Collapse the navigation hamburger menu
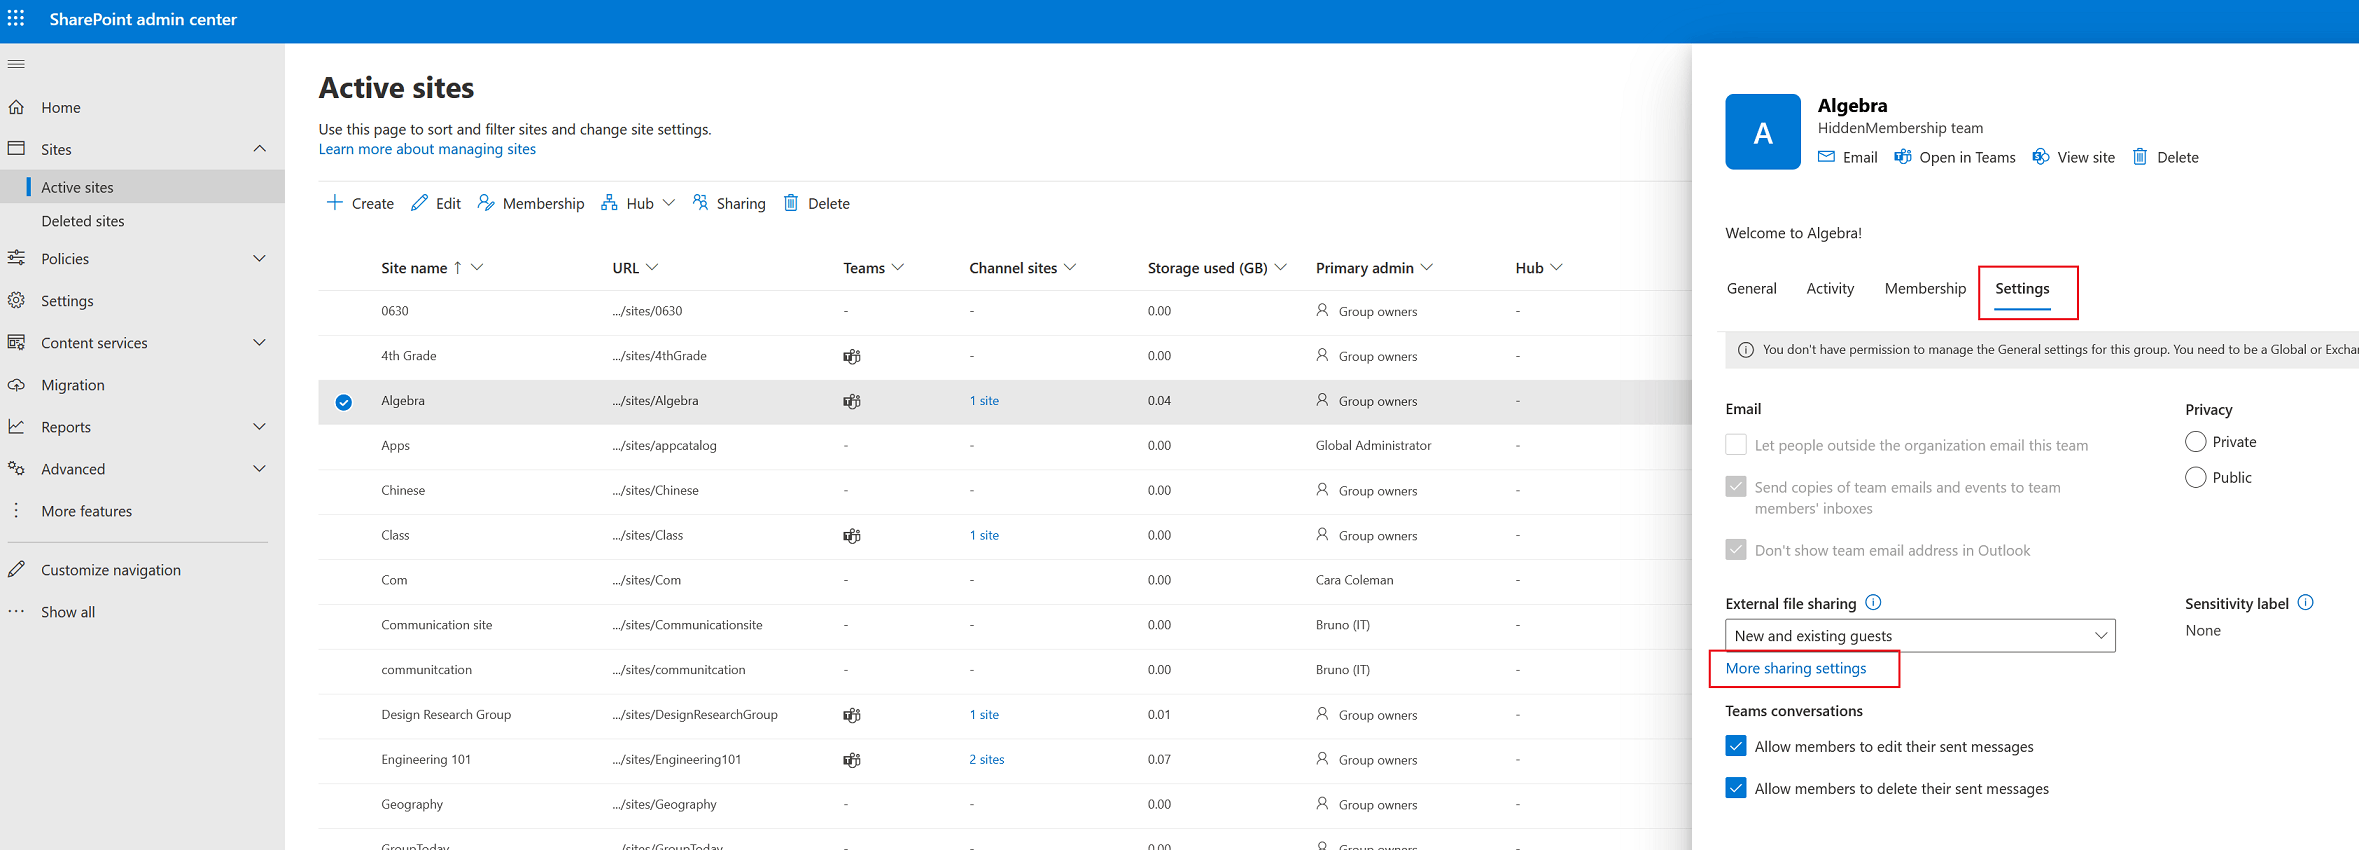The width and height of the screenshot is (2359, 850). click(x=16, y=64)
